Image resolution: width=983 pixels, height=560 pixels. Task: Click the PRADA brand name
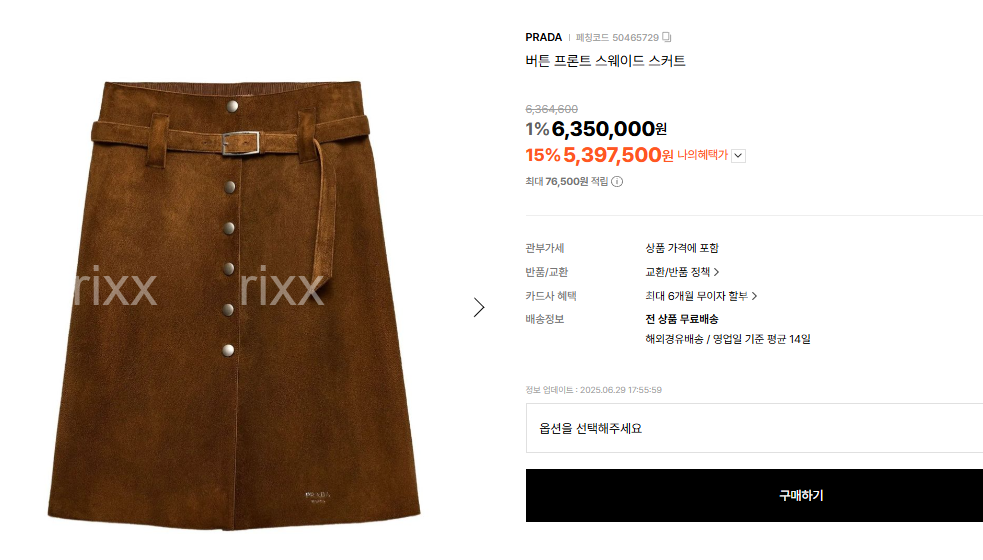click(x=544, y=38)
